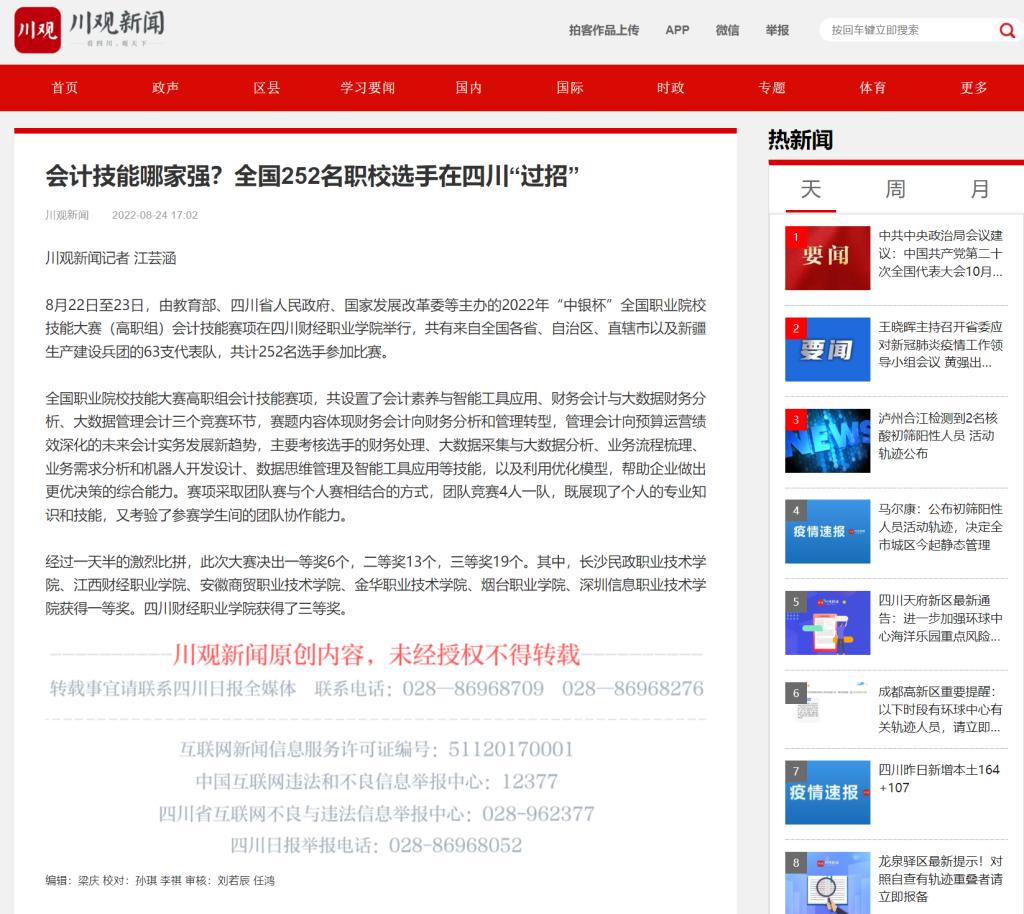Click the 川观新闻 logo icon
Image resolution: width=1024 pixels, height=914 pixels.
pos(38,30)
